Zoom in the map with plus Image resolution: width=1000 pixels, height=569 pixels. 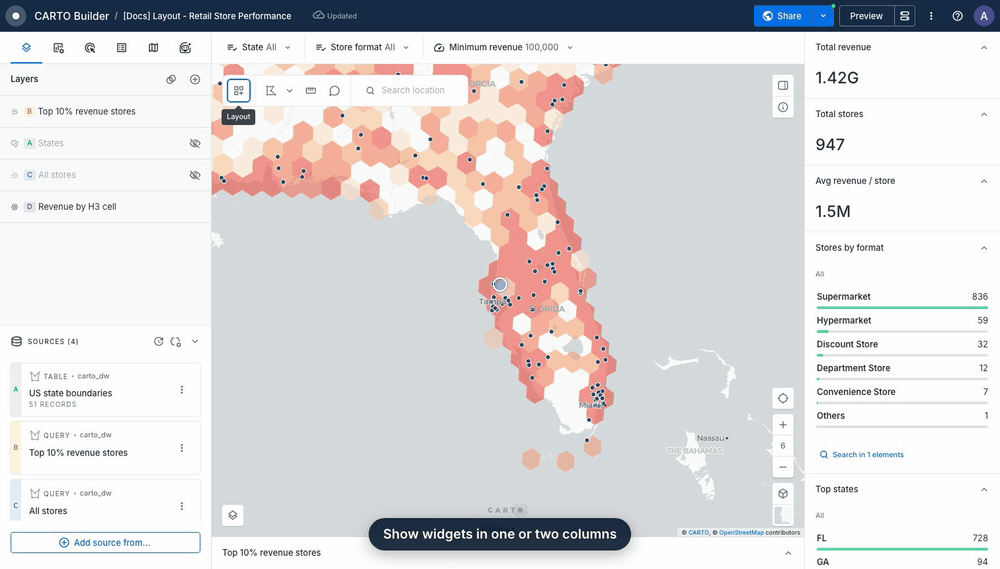783,425
